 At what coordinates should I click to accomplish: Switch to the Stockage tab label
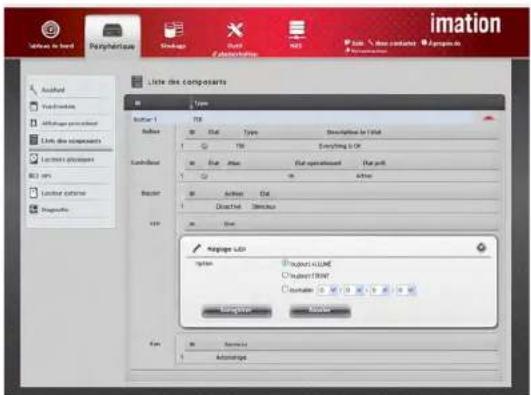pyautogui.click(x=173, y=46)
